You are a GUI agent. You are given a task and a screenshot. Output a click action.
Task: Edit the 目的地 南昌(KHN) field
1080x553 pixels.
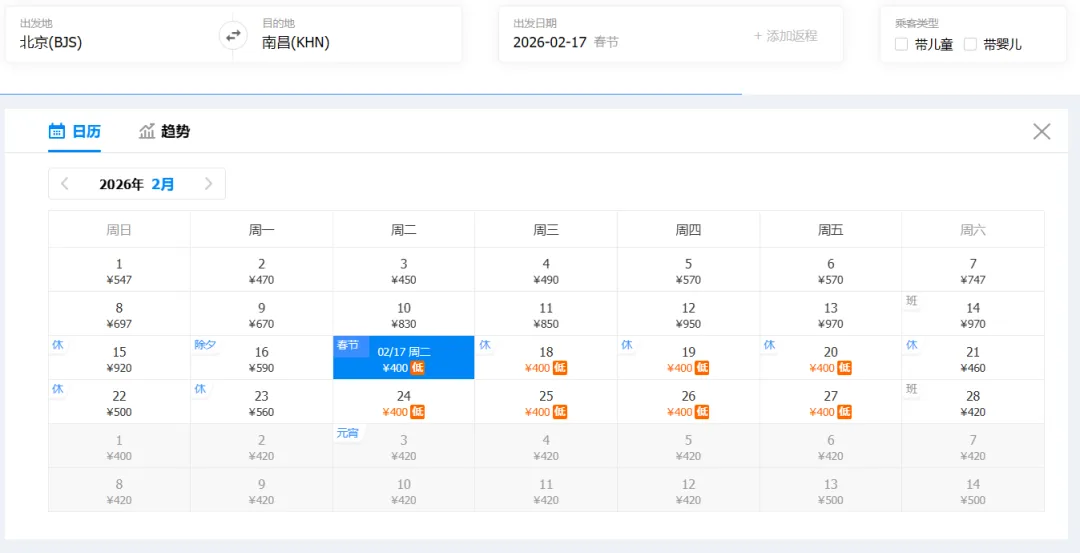tap(355, 35)
